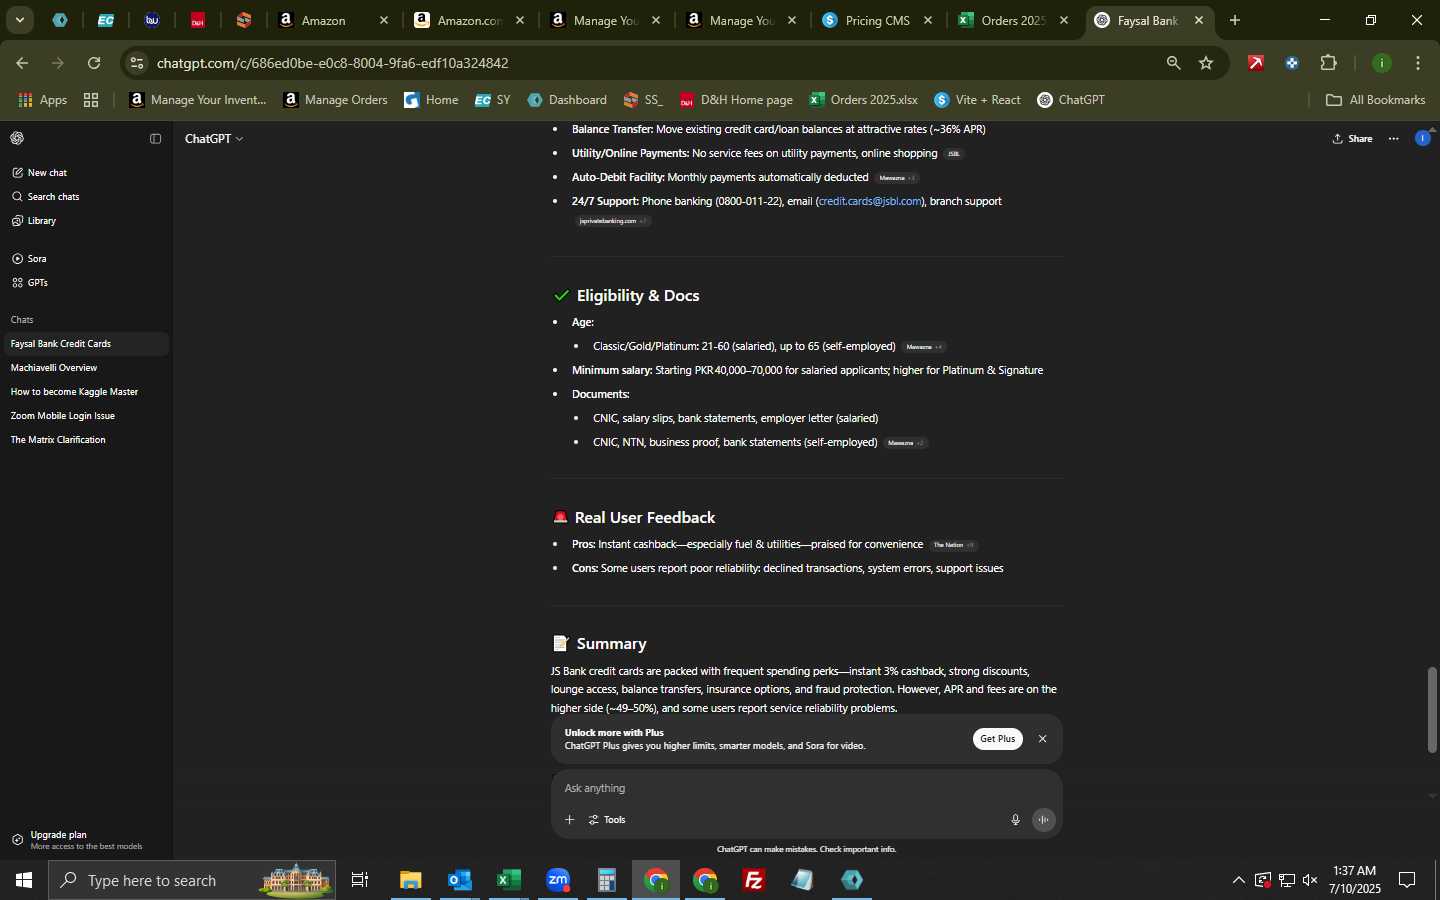This screenshot has width=1440, height=900.
Task: Open the Windows Start menu
Action: pos(23,880)
